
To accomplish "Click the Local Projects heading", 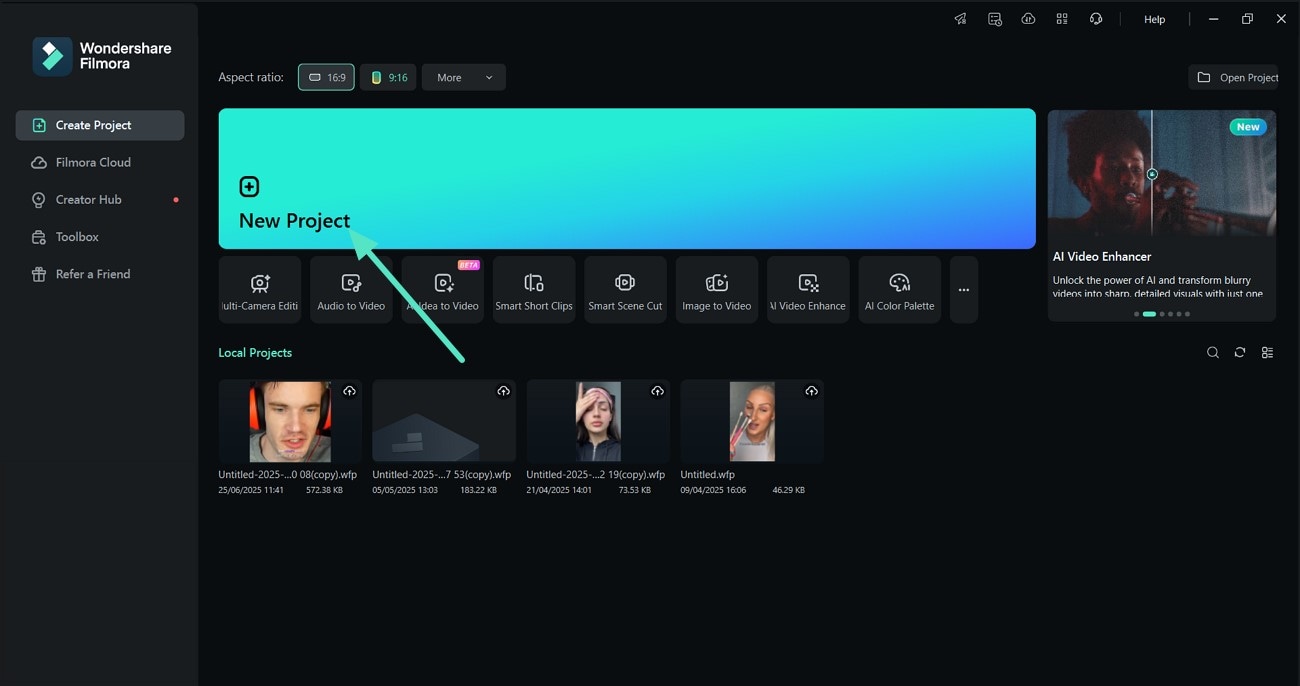I will pos(255,353).
